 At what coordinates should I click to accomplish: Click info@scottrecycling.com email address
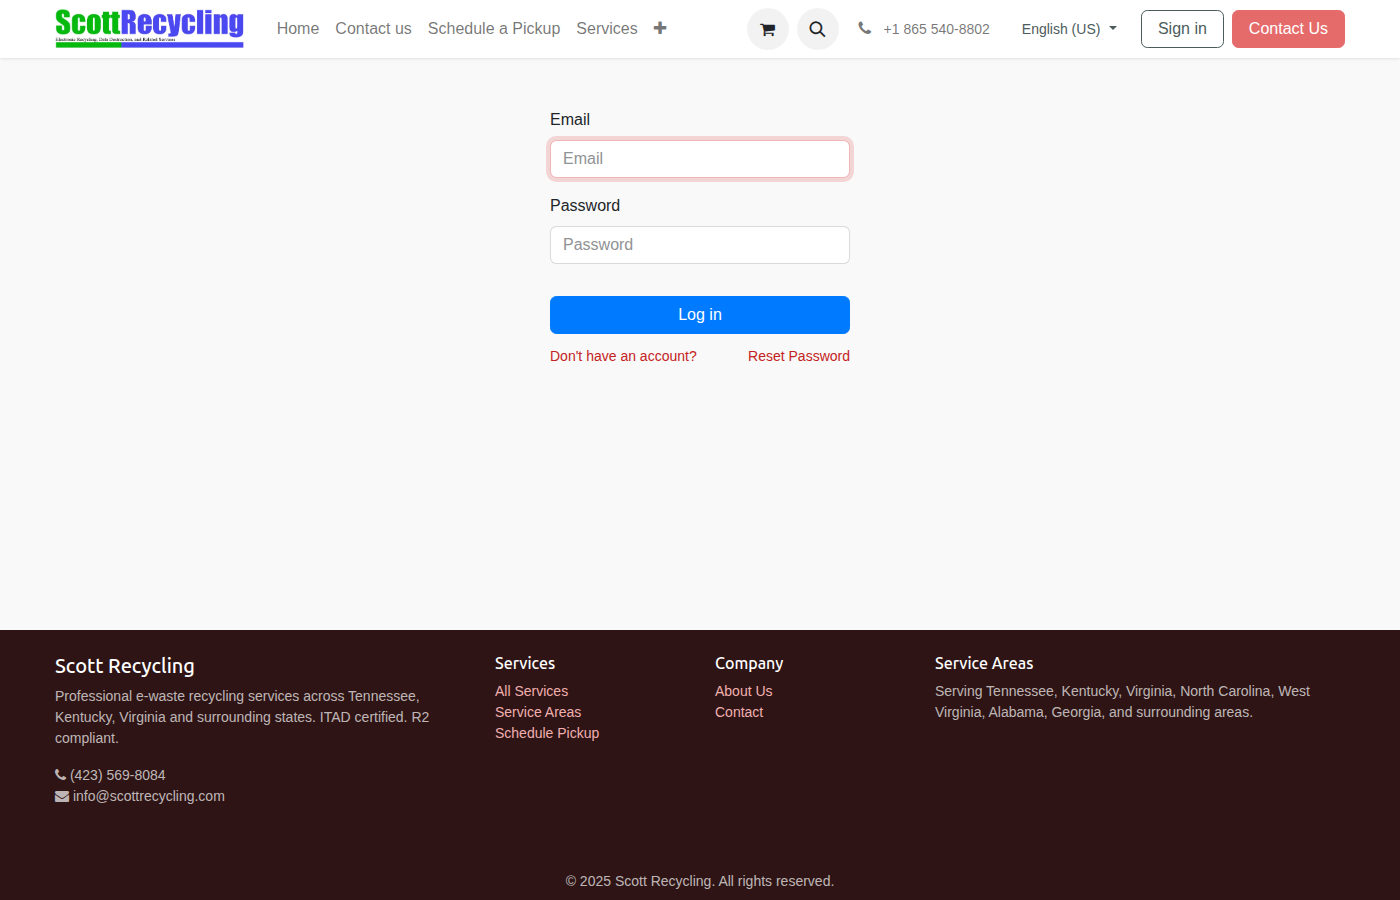point(149,796)
